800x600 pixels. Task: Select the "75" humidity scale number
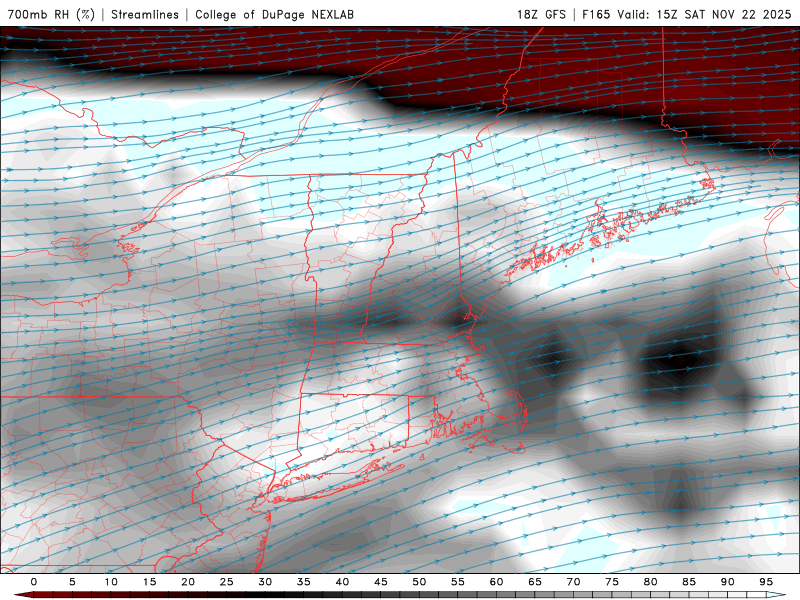pos(612,582)
